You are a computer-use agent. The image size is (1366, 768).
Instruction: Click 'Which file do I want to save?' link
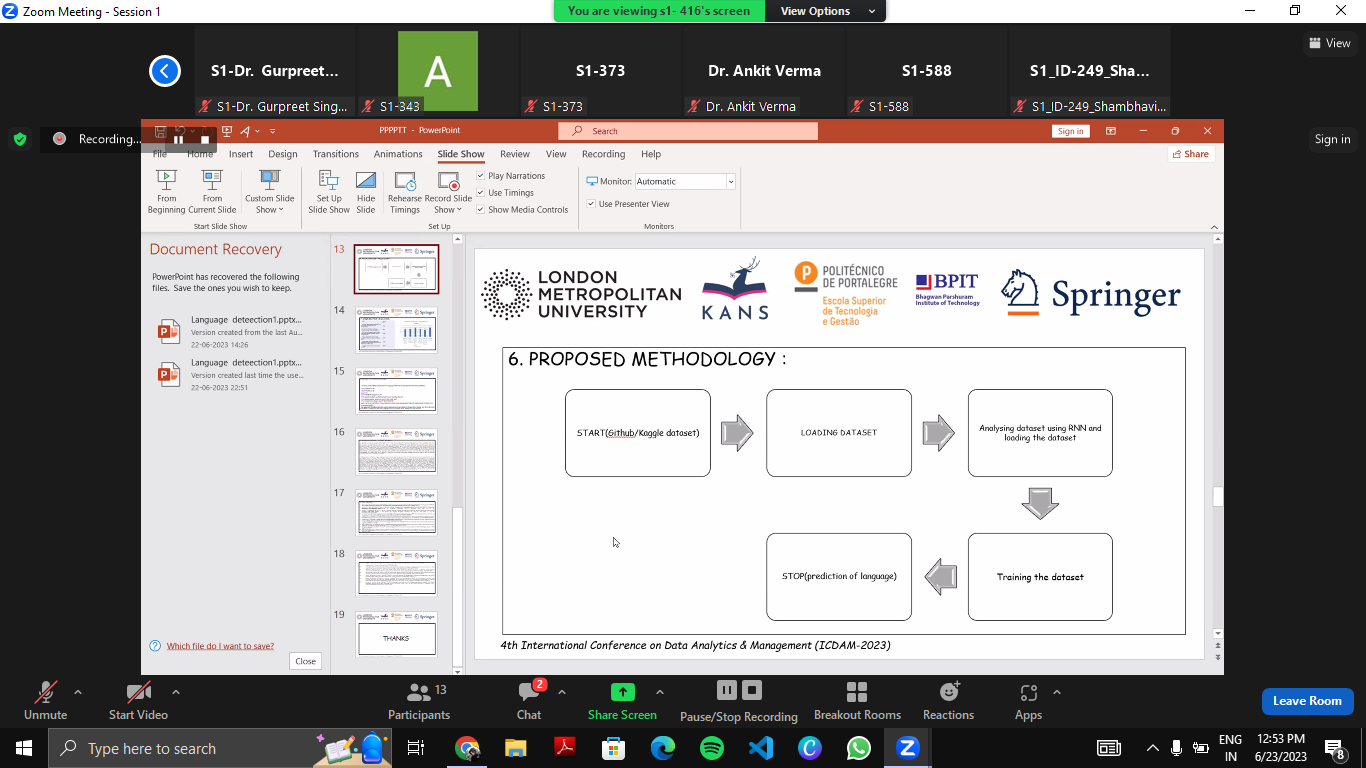click(x=220, y=646)
